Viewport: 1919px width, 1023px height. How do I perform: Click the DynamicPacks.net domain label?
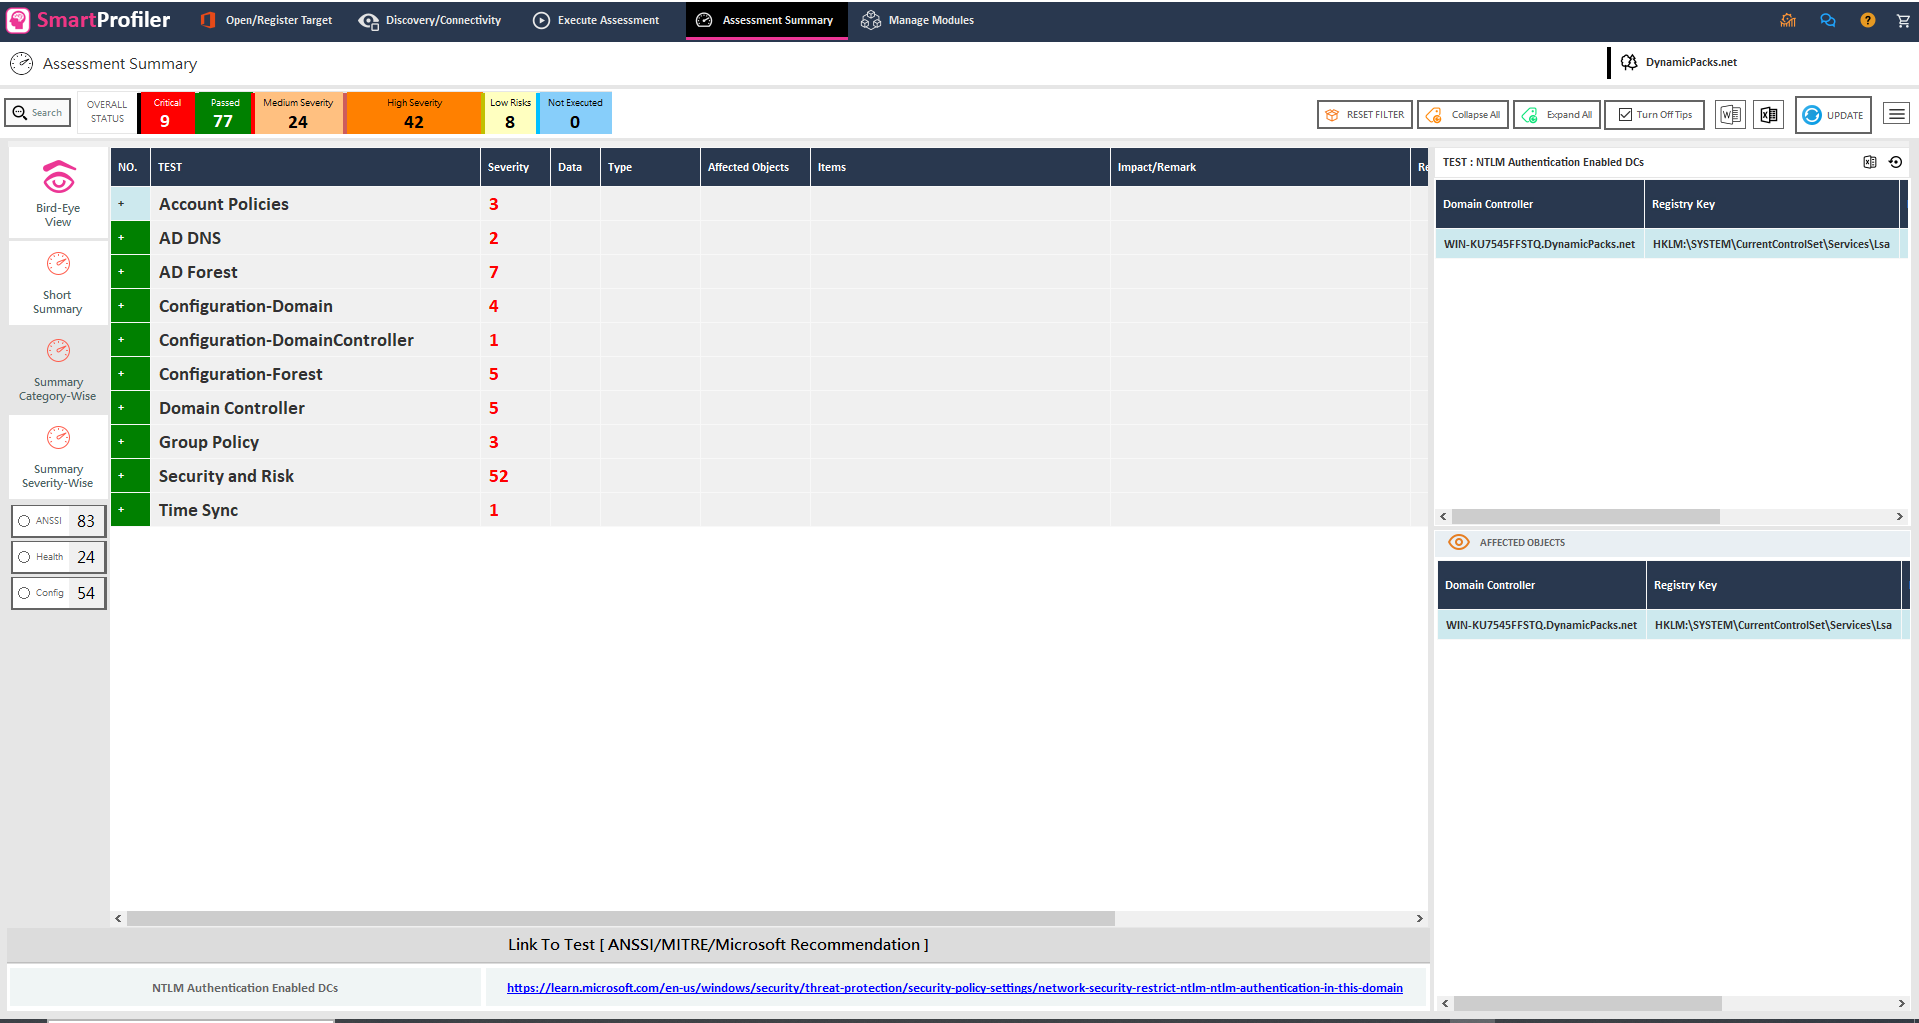point(1691,62)
